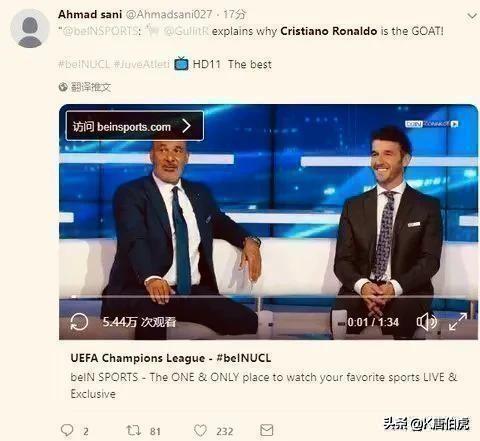Open the tweet options chevron menu

[472, 16]
